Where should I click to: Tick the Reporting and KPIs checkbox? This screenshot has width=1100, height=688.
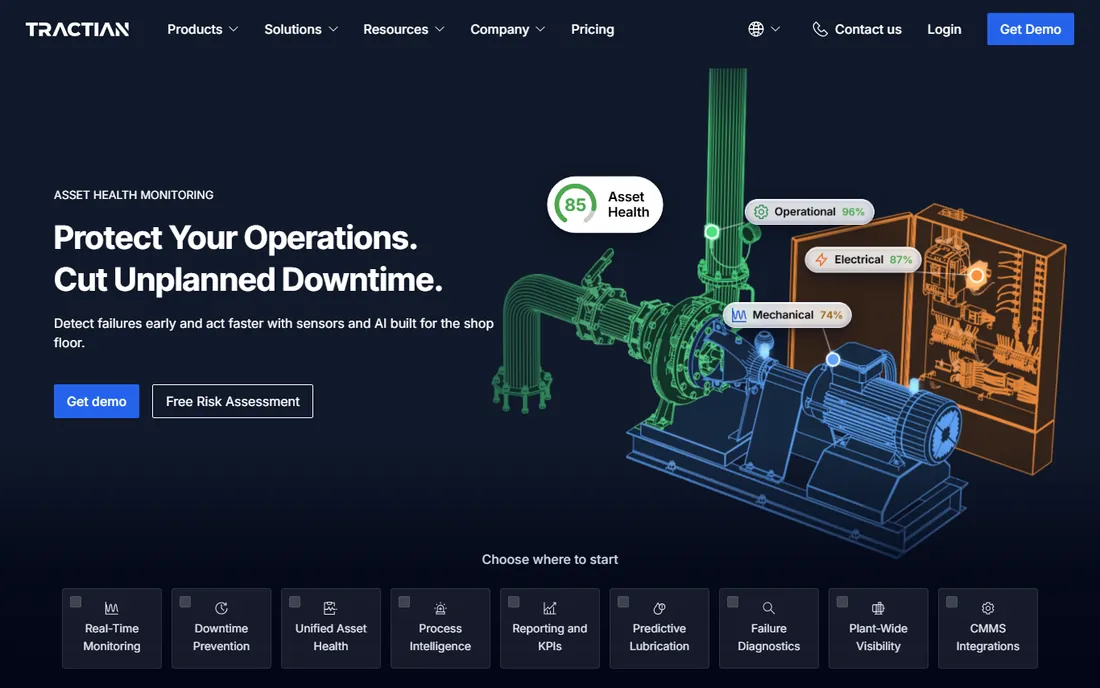514,602
